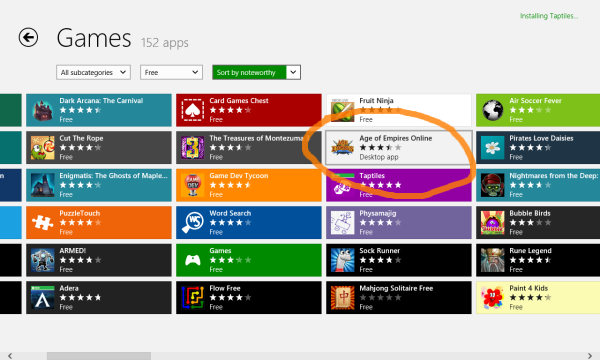Screen dimensions: 600x360
Task: Open the Free price filter dropdown
Action: point(171,72)
